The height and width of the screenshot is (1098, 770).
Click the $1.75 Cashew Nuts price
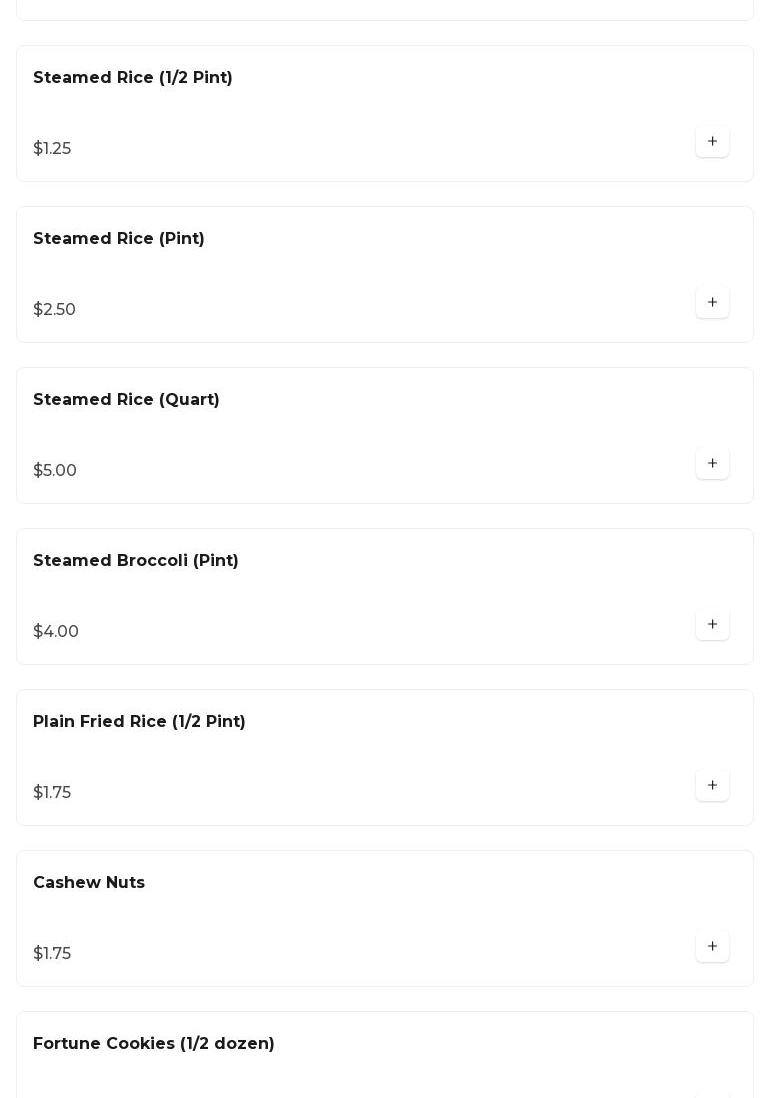pos(52,954)
